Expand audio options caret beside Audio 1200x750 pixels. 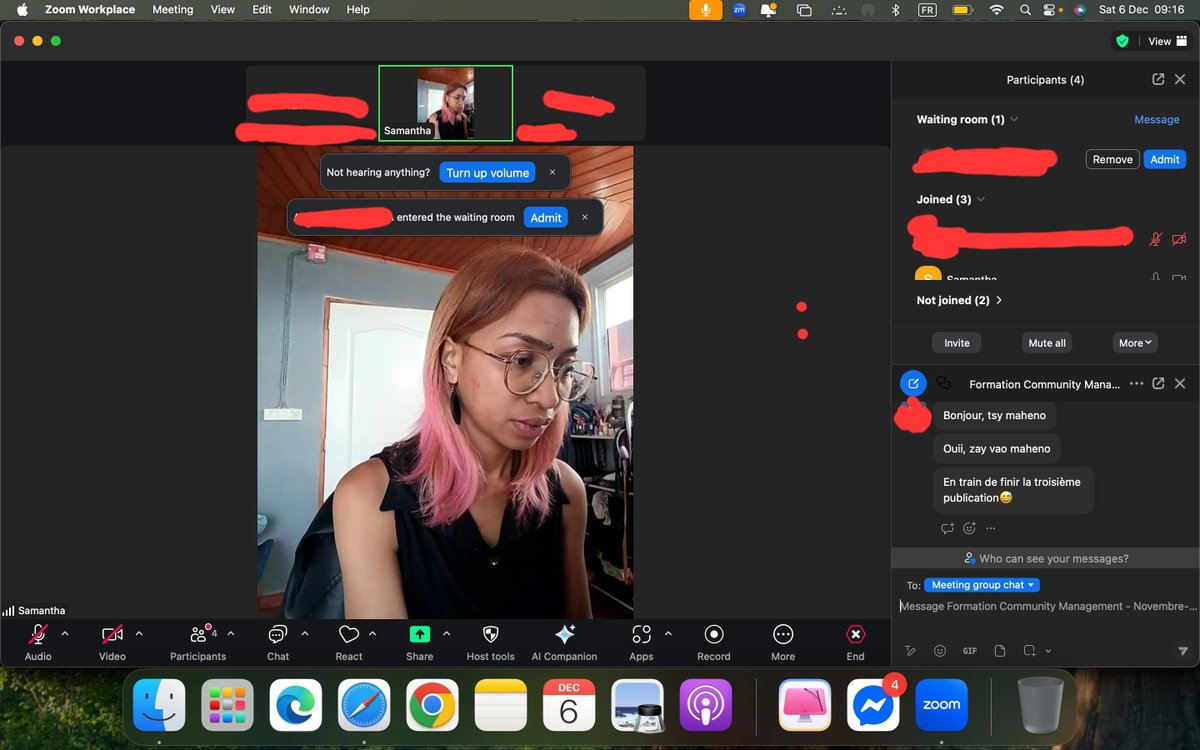coord(65,633)
